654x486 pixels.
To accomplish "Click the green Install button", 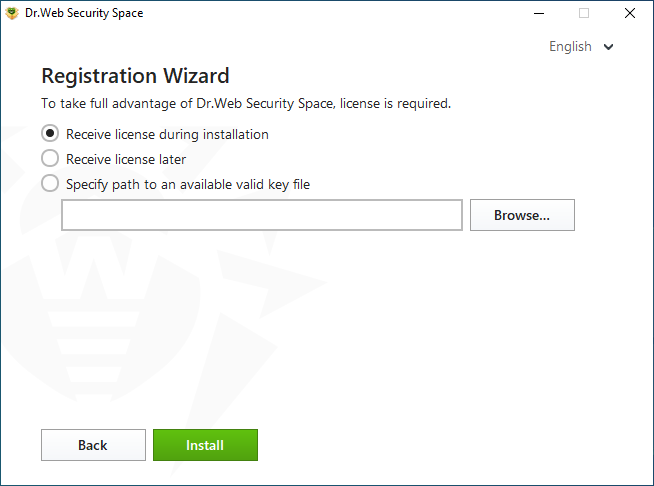I will 205,445.
